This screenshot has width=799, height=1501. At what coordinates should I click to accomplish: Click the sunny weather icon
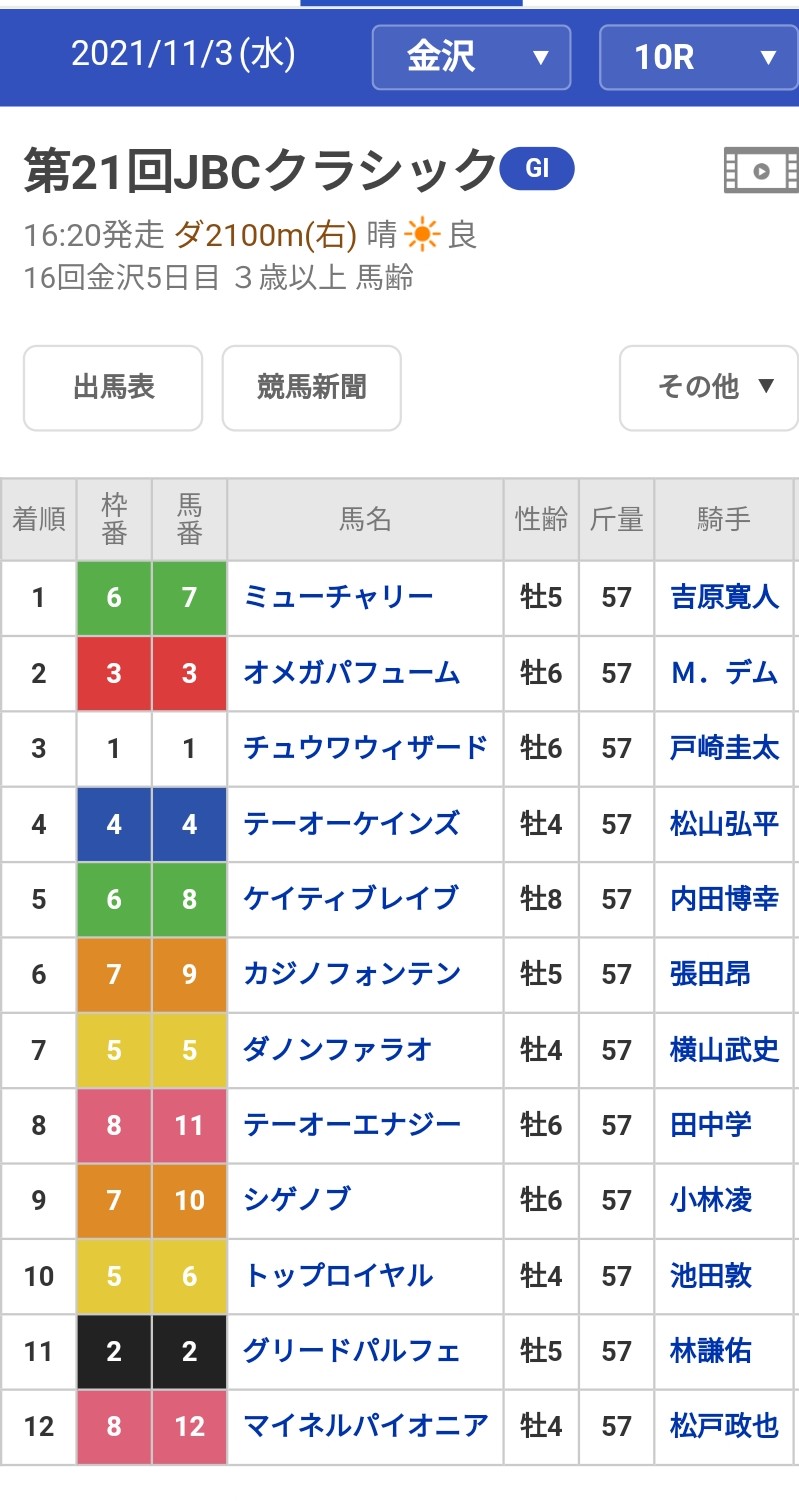coord(421,236)
